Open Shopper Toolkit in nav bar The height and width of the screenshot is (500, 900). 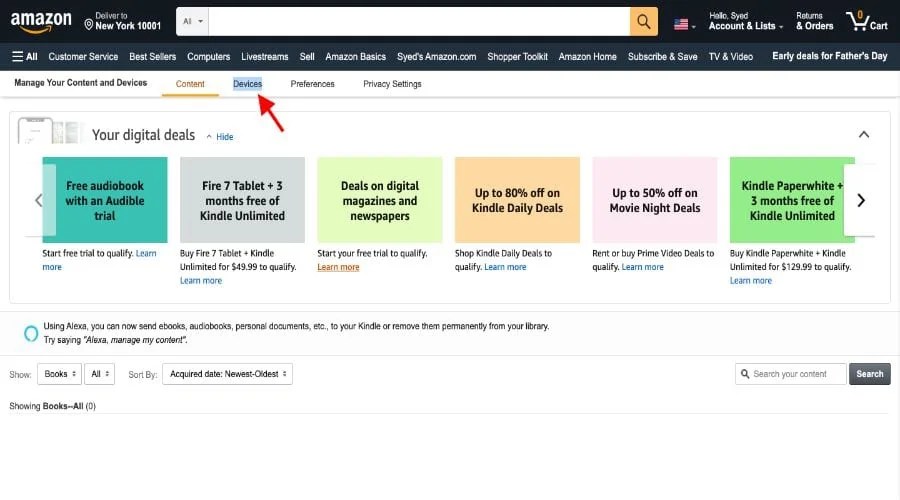[517, 56]
